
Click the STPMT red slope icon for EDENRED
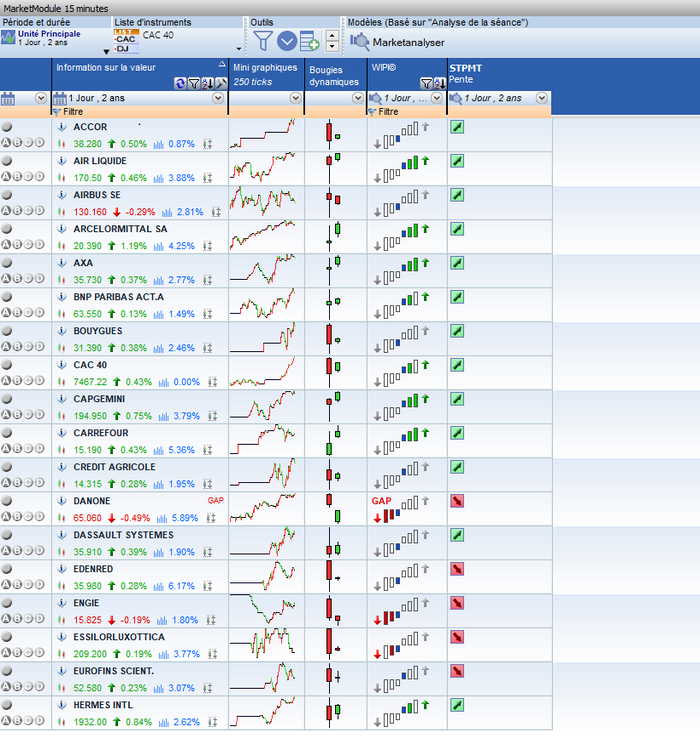point(457,569)
